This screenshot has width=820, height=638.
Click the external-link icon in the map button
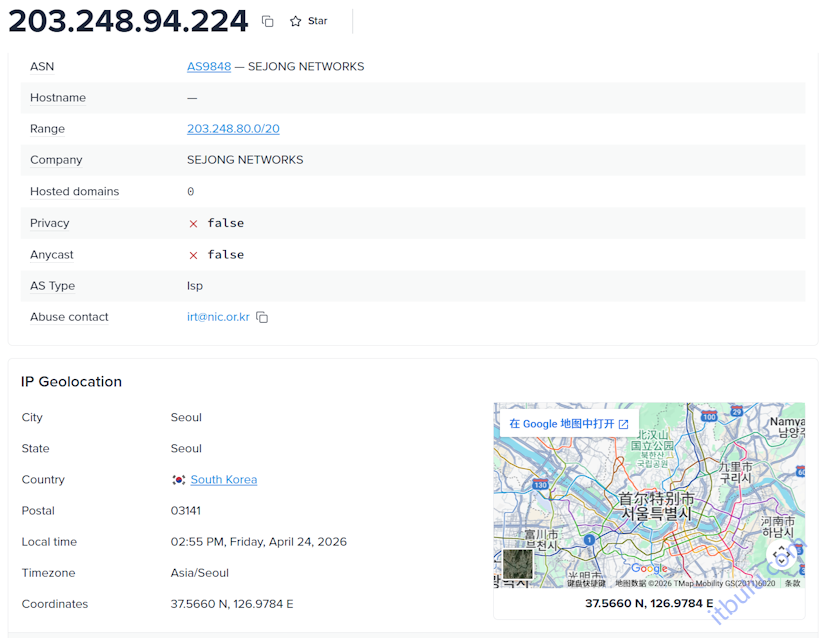click(625, 423)
